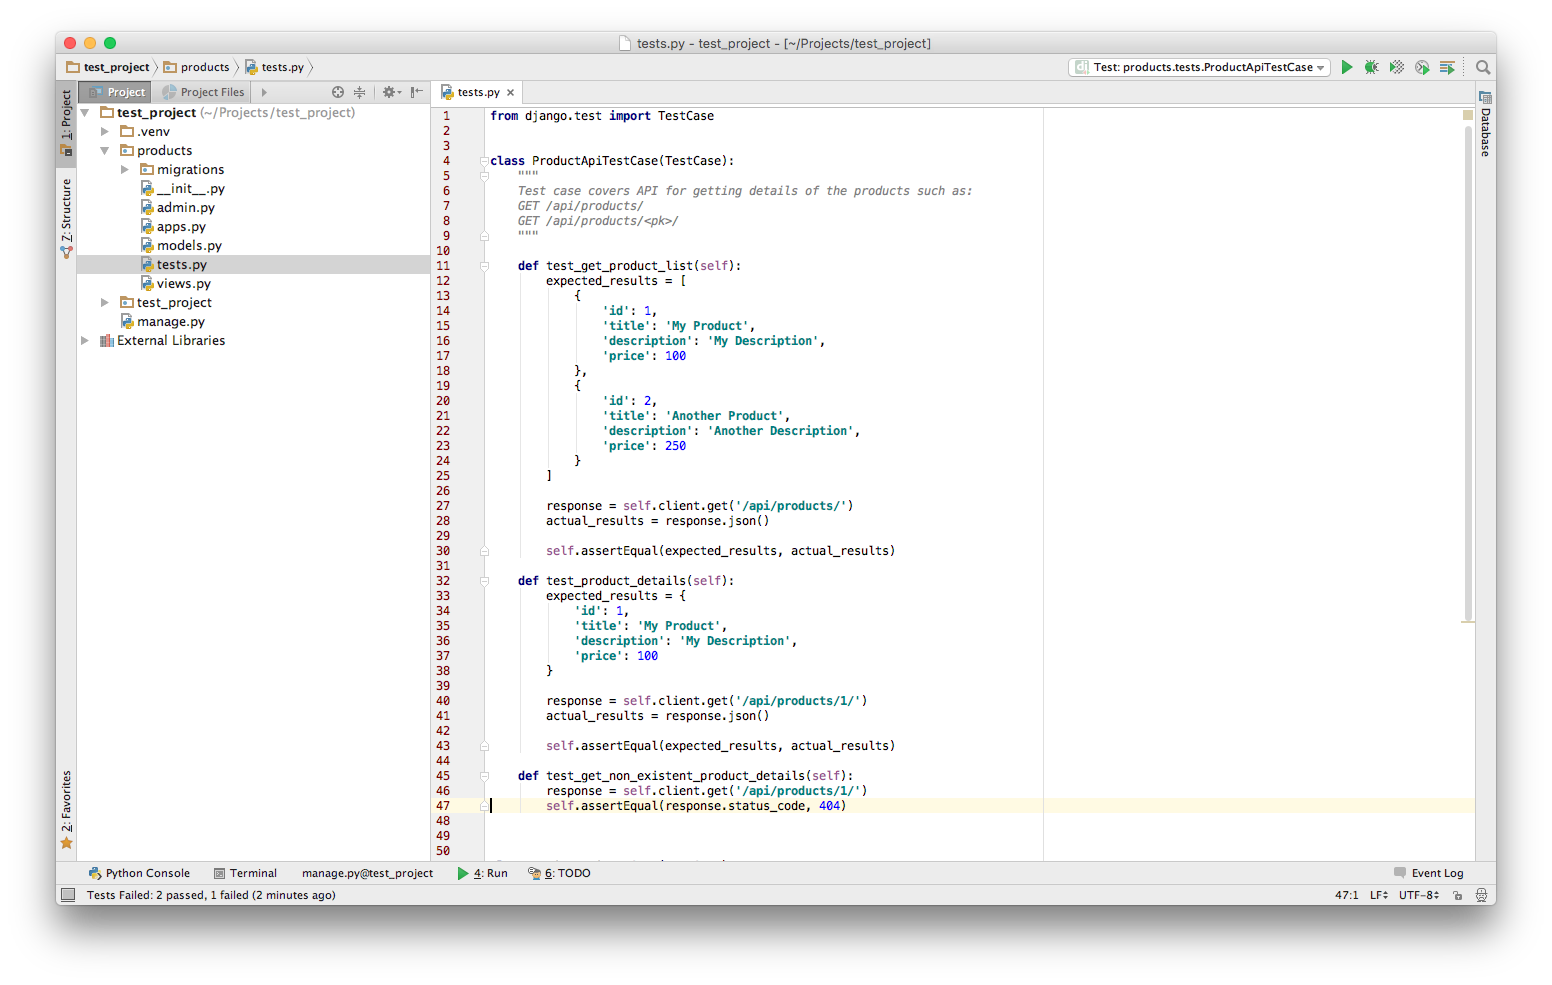Toggle the file read-only lock icon

pos(1458,895)
